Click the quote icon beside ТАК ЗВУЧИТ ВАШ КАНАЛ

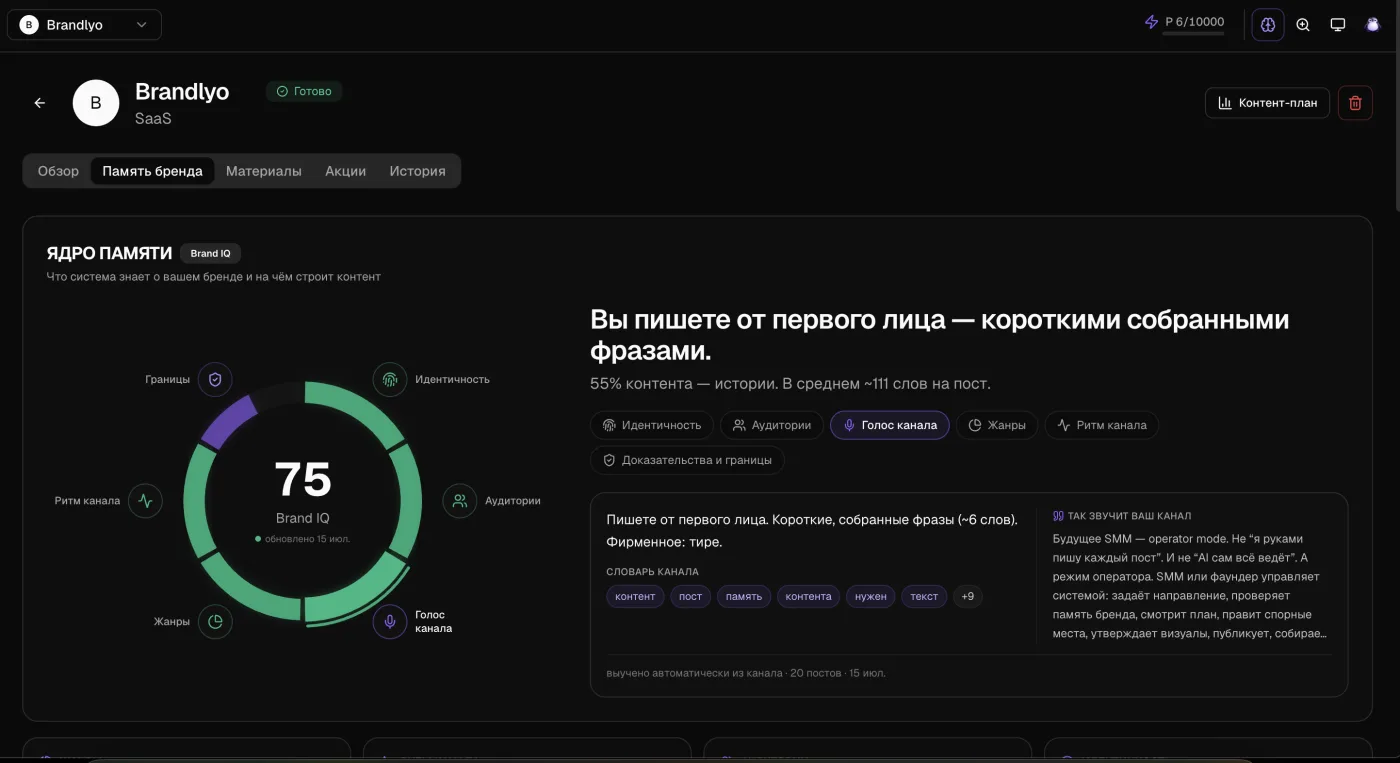pos(1058,516)
